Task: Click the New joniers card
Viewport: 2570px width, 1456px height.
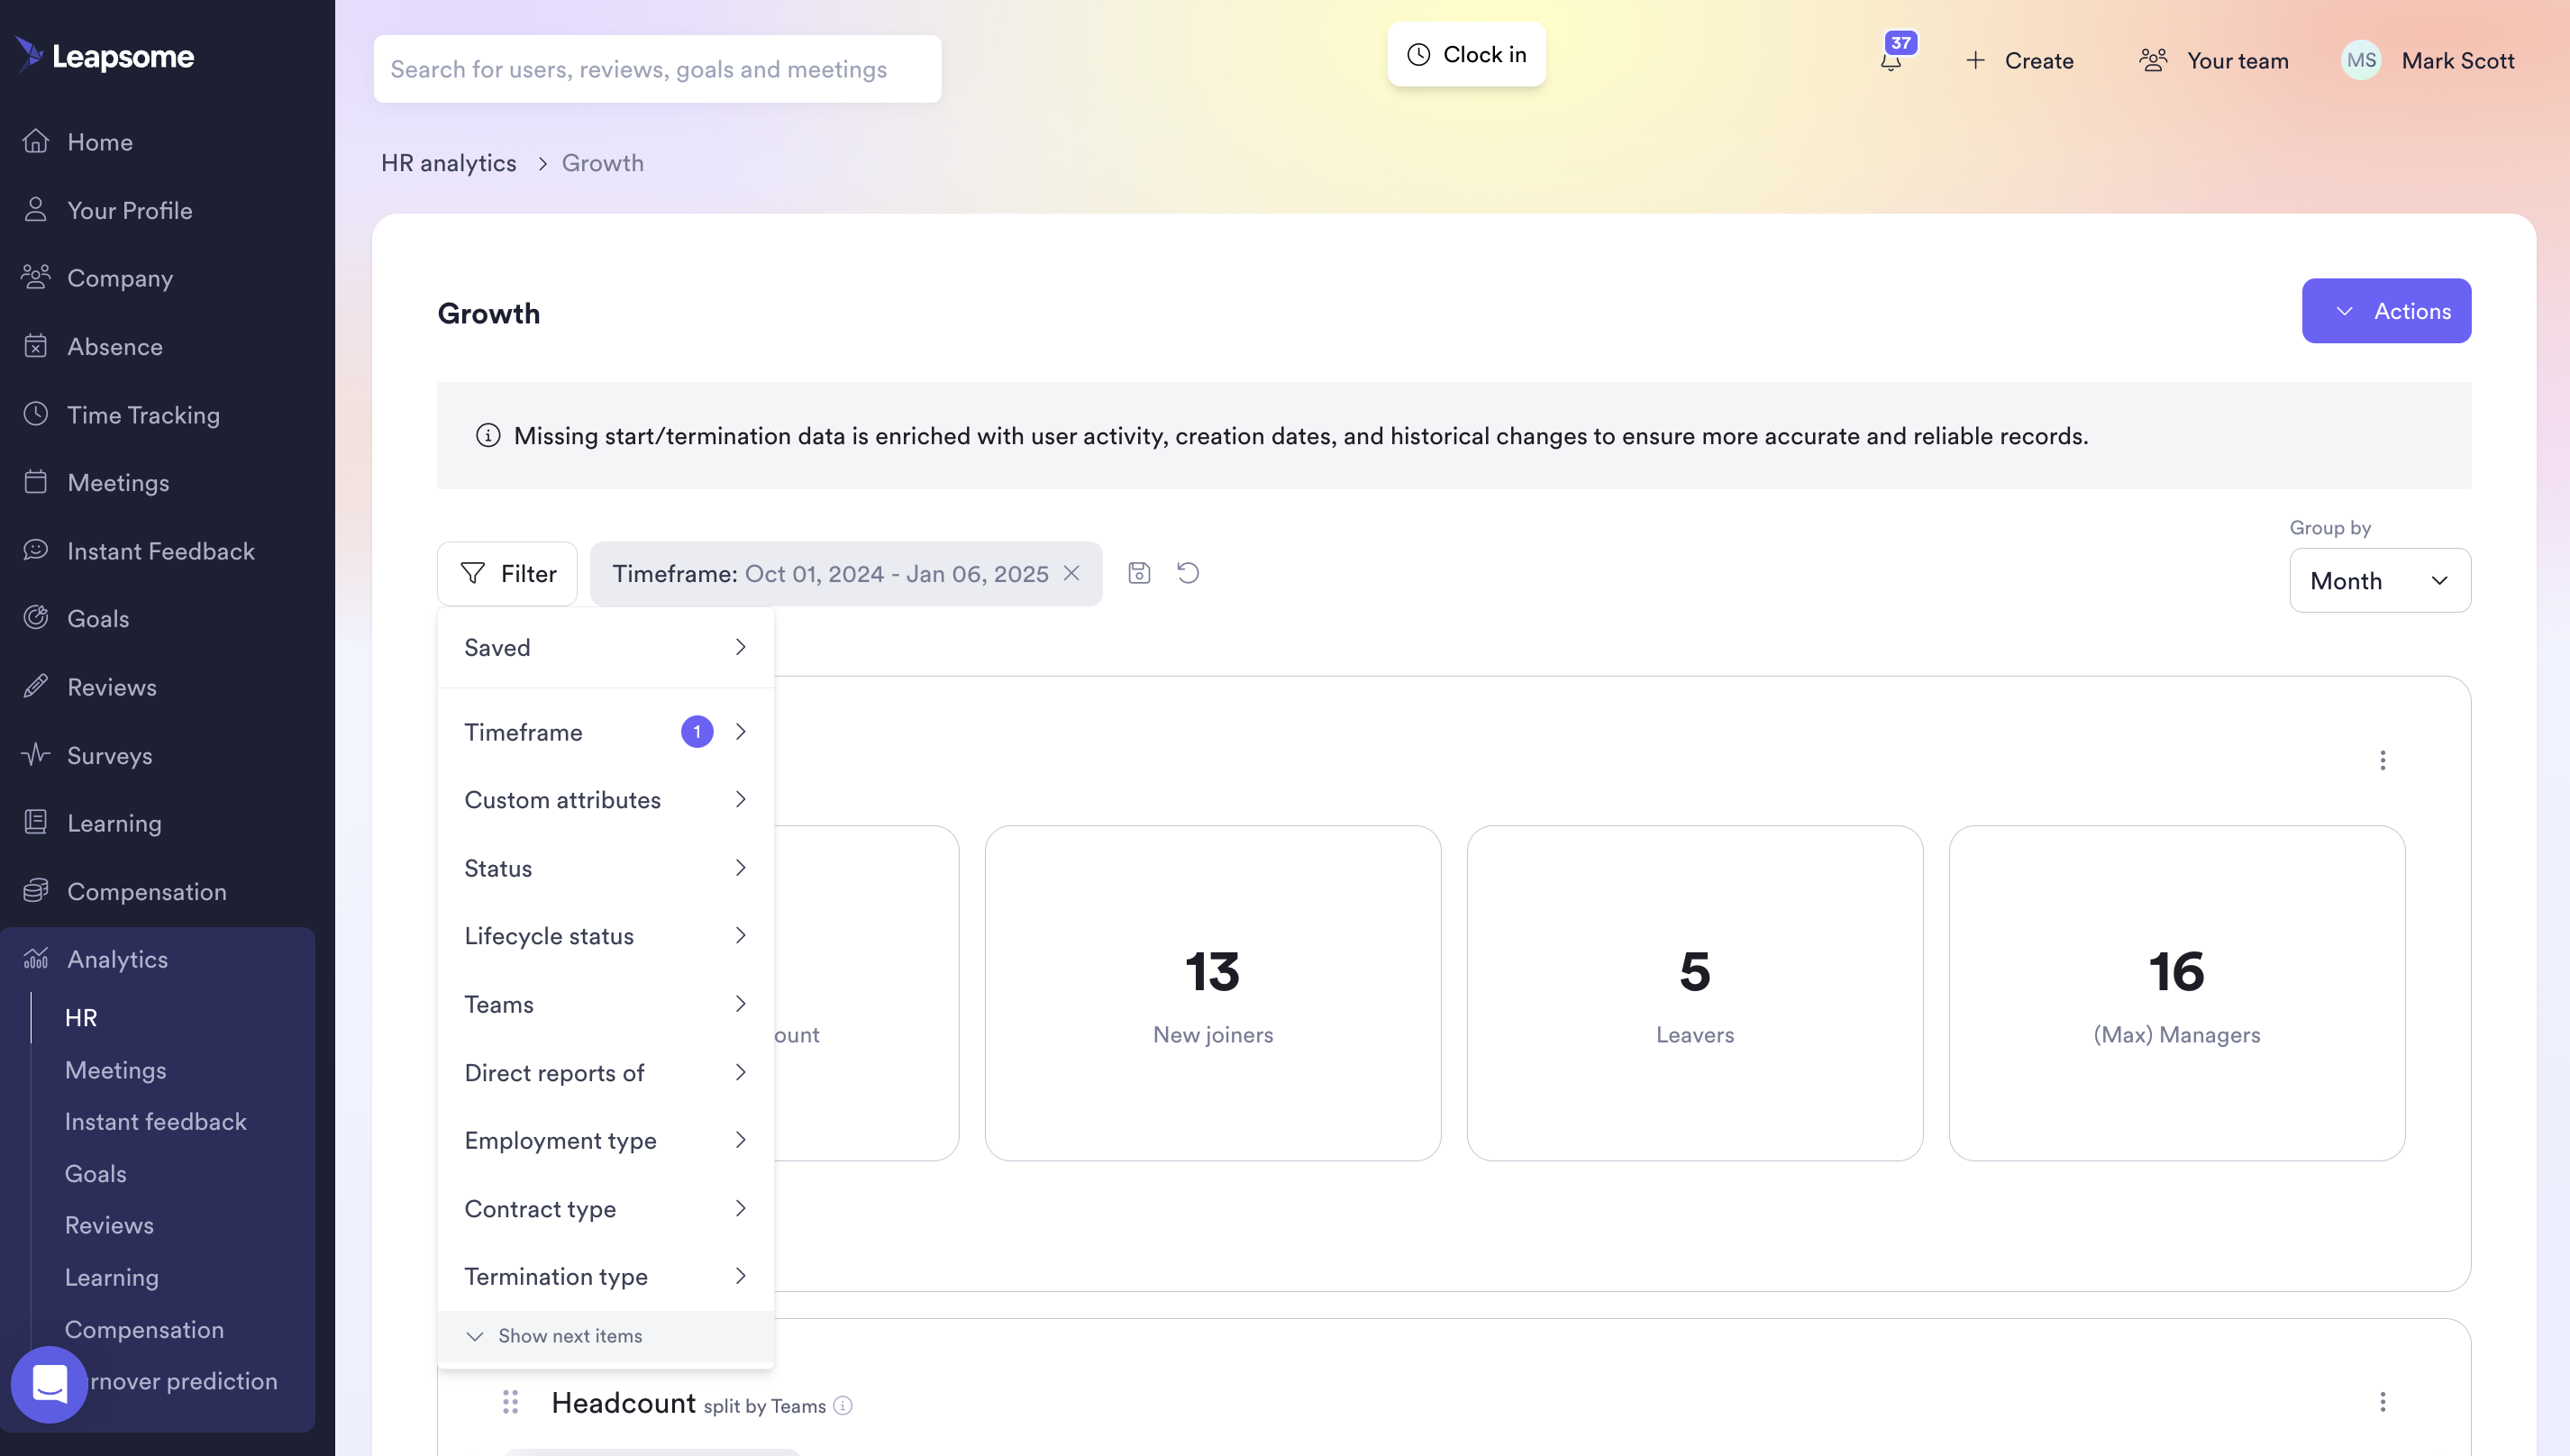Action: [x=1212, y=993]
